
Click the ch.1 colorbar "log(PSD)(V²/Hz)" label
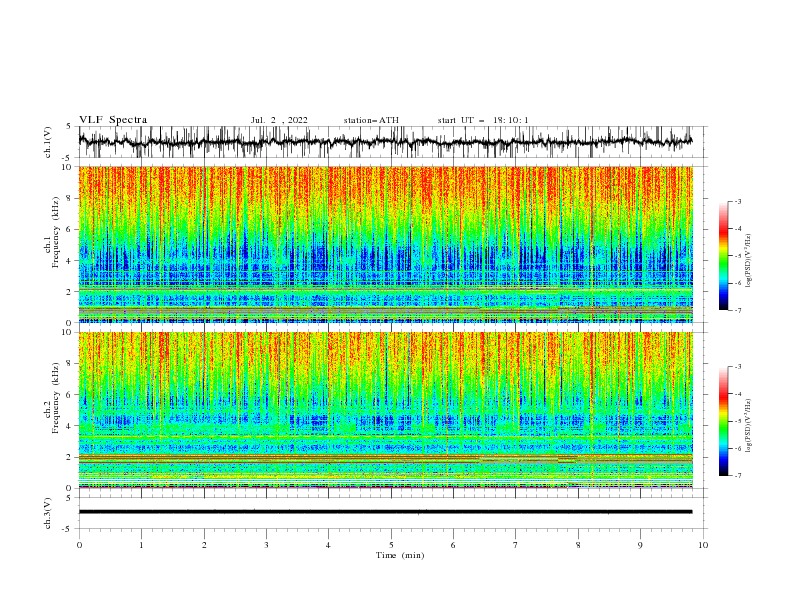click(749, 261)
